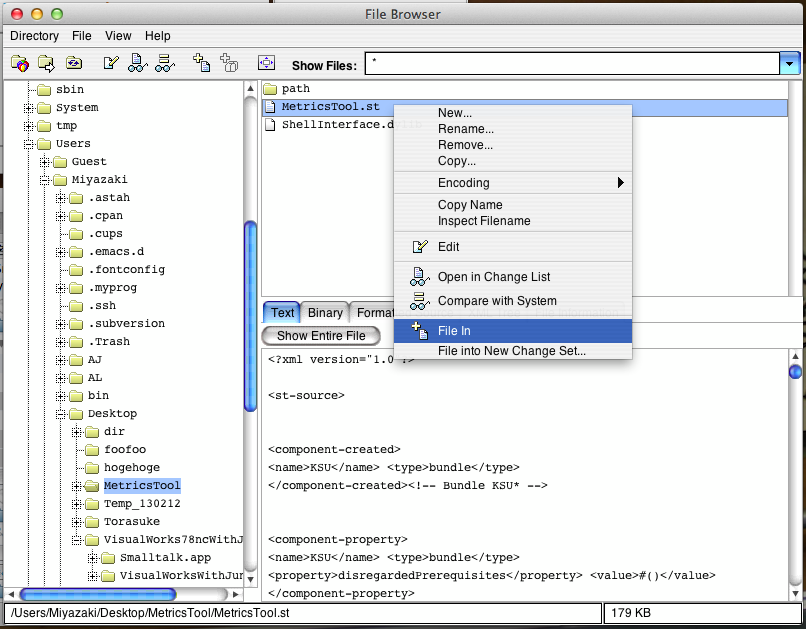Select the hogehoge folder in the tree
This screenshot has width=806, height=629.
pos(132,468)
